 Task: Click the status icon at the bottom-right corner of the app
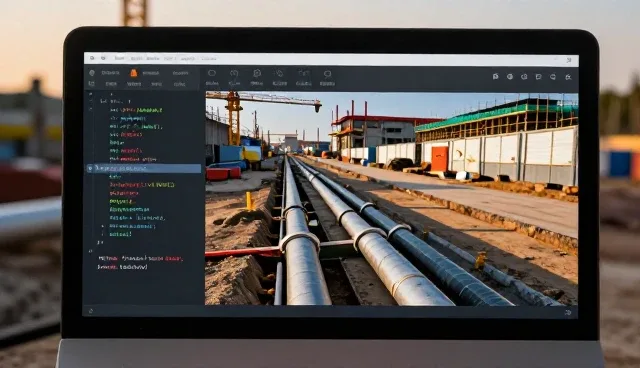568,313
